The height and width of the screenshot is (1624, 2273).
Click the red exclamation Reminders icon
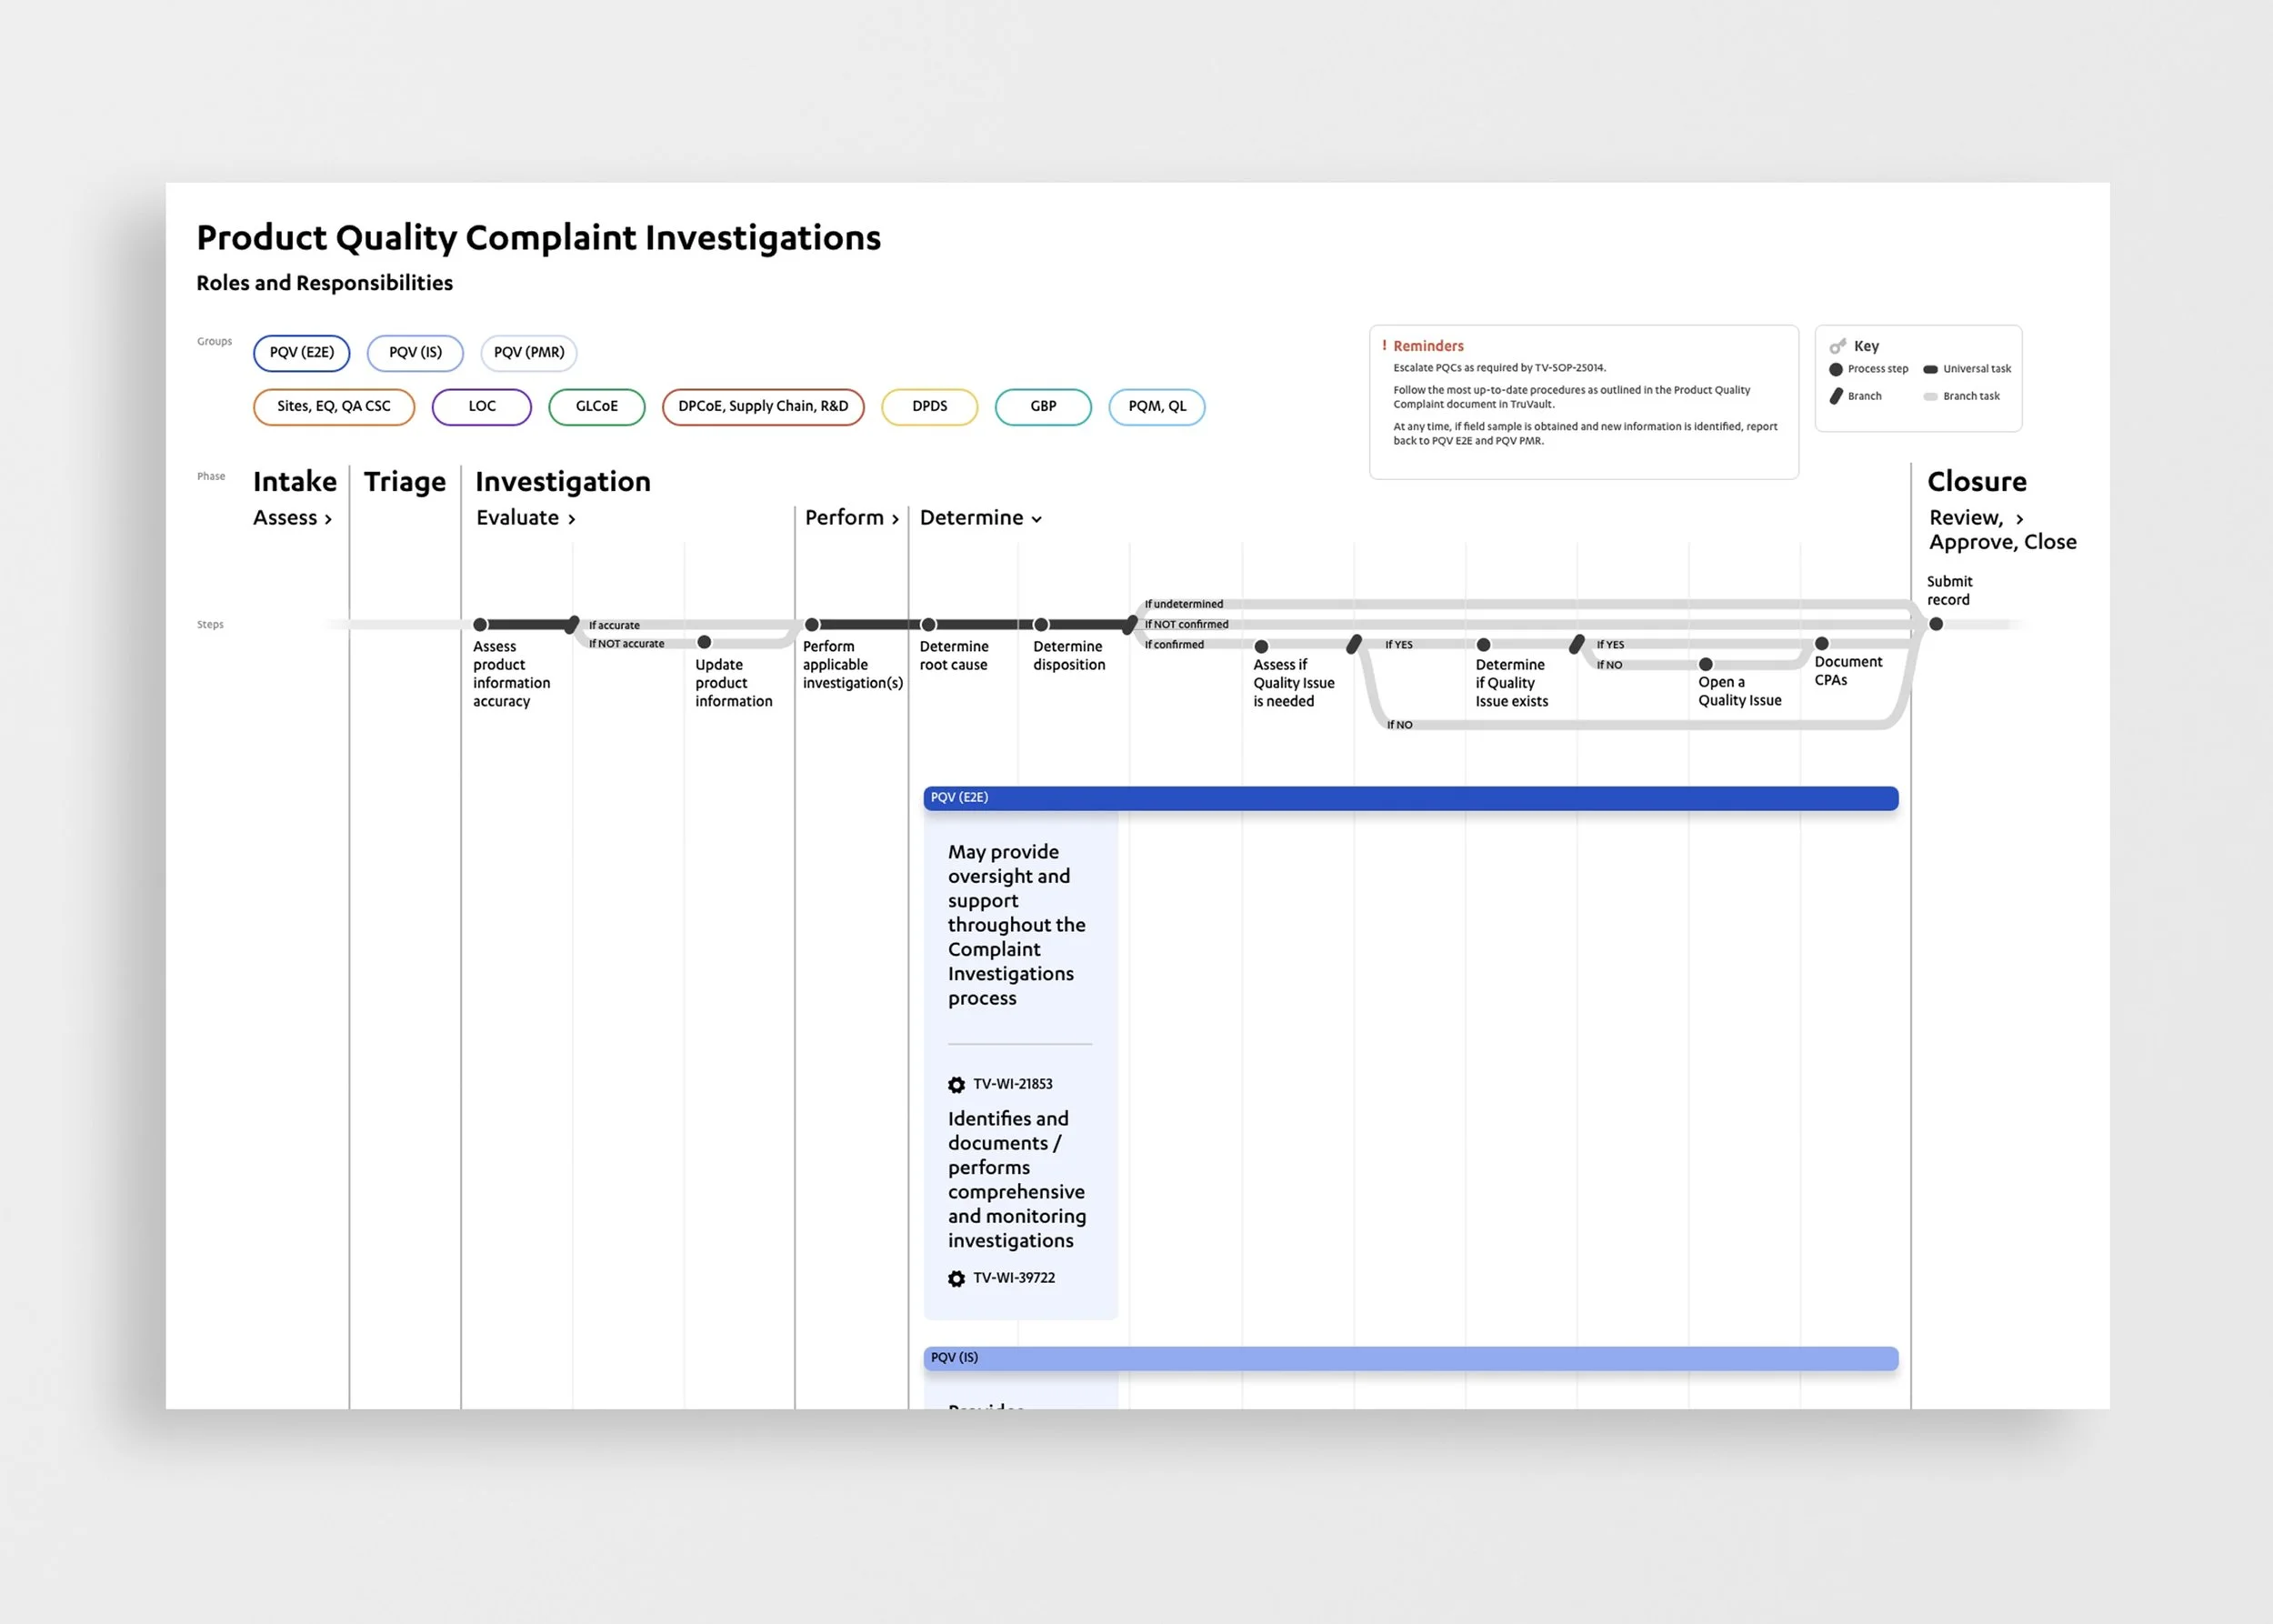click(x=1384, y=345)
